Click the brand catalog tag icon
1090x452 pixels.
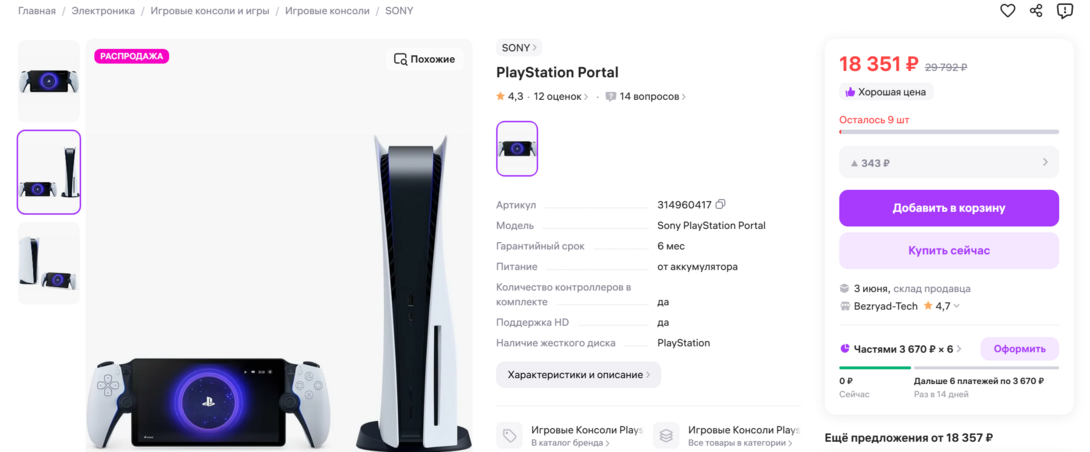[x=510, y=435]
